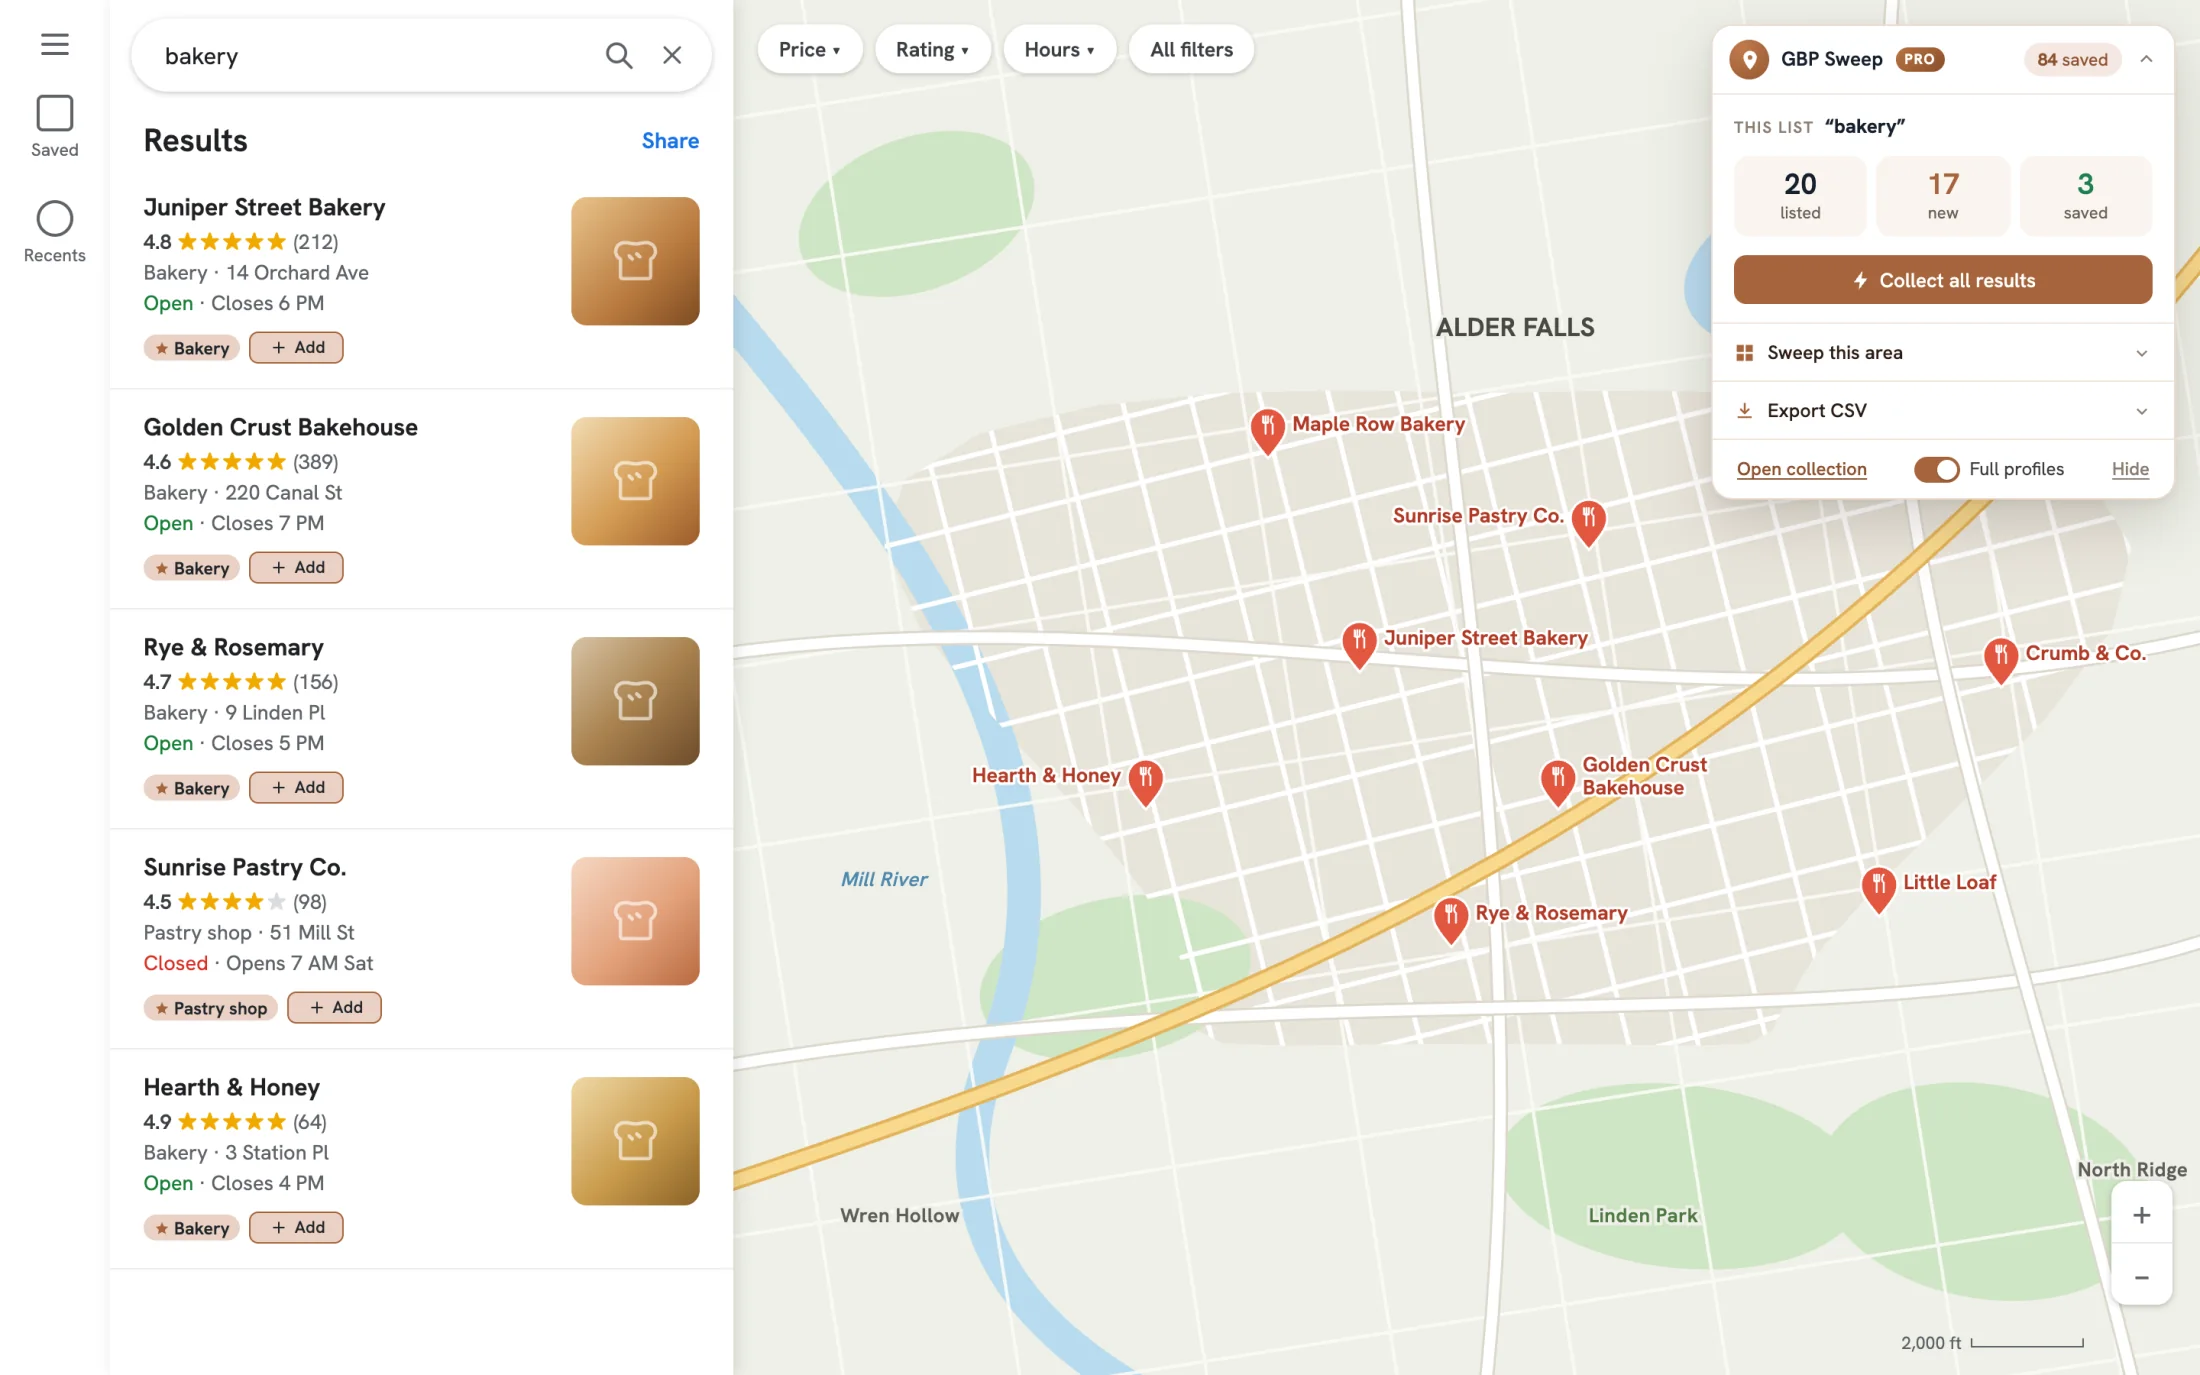This screenshot has height=1375, width=2200.
Task: Share the results list
Action: coord(670,141)
